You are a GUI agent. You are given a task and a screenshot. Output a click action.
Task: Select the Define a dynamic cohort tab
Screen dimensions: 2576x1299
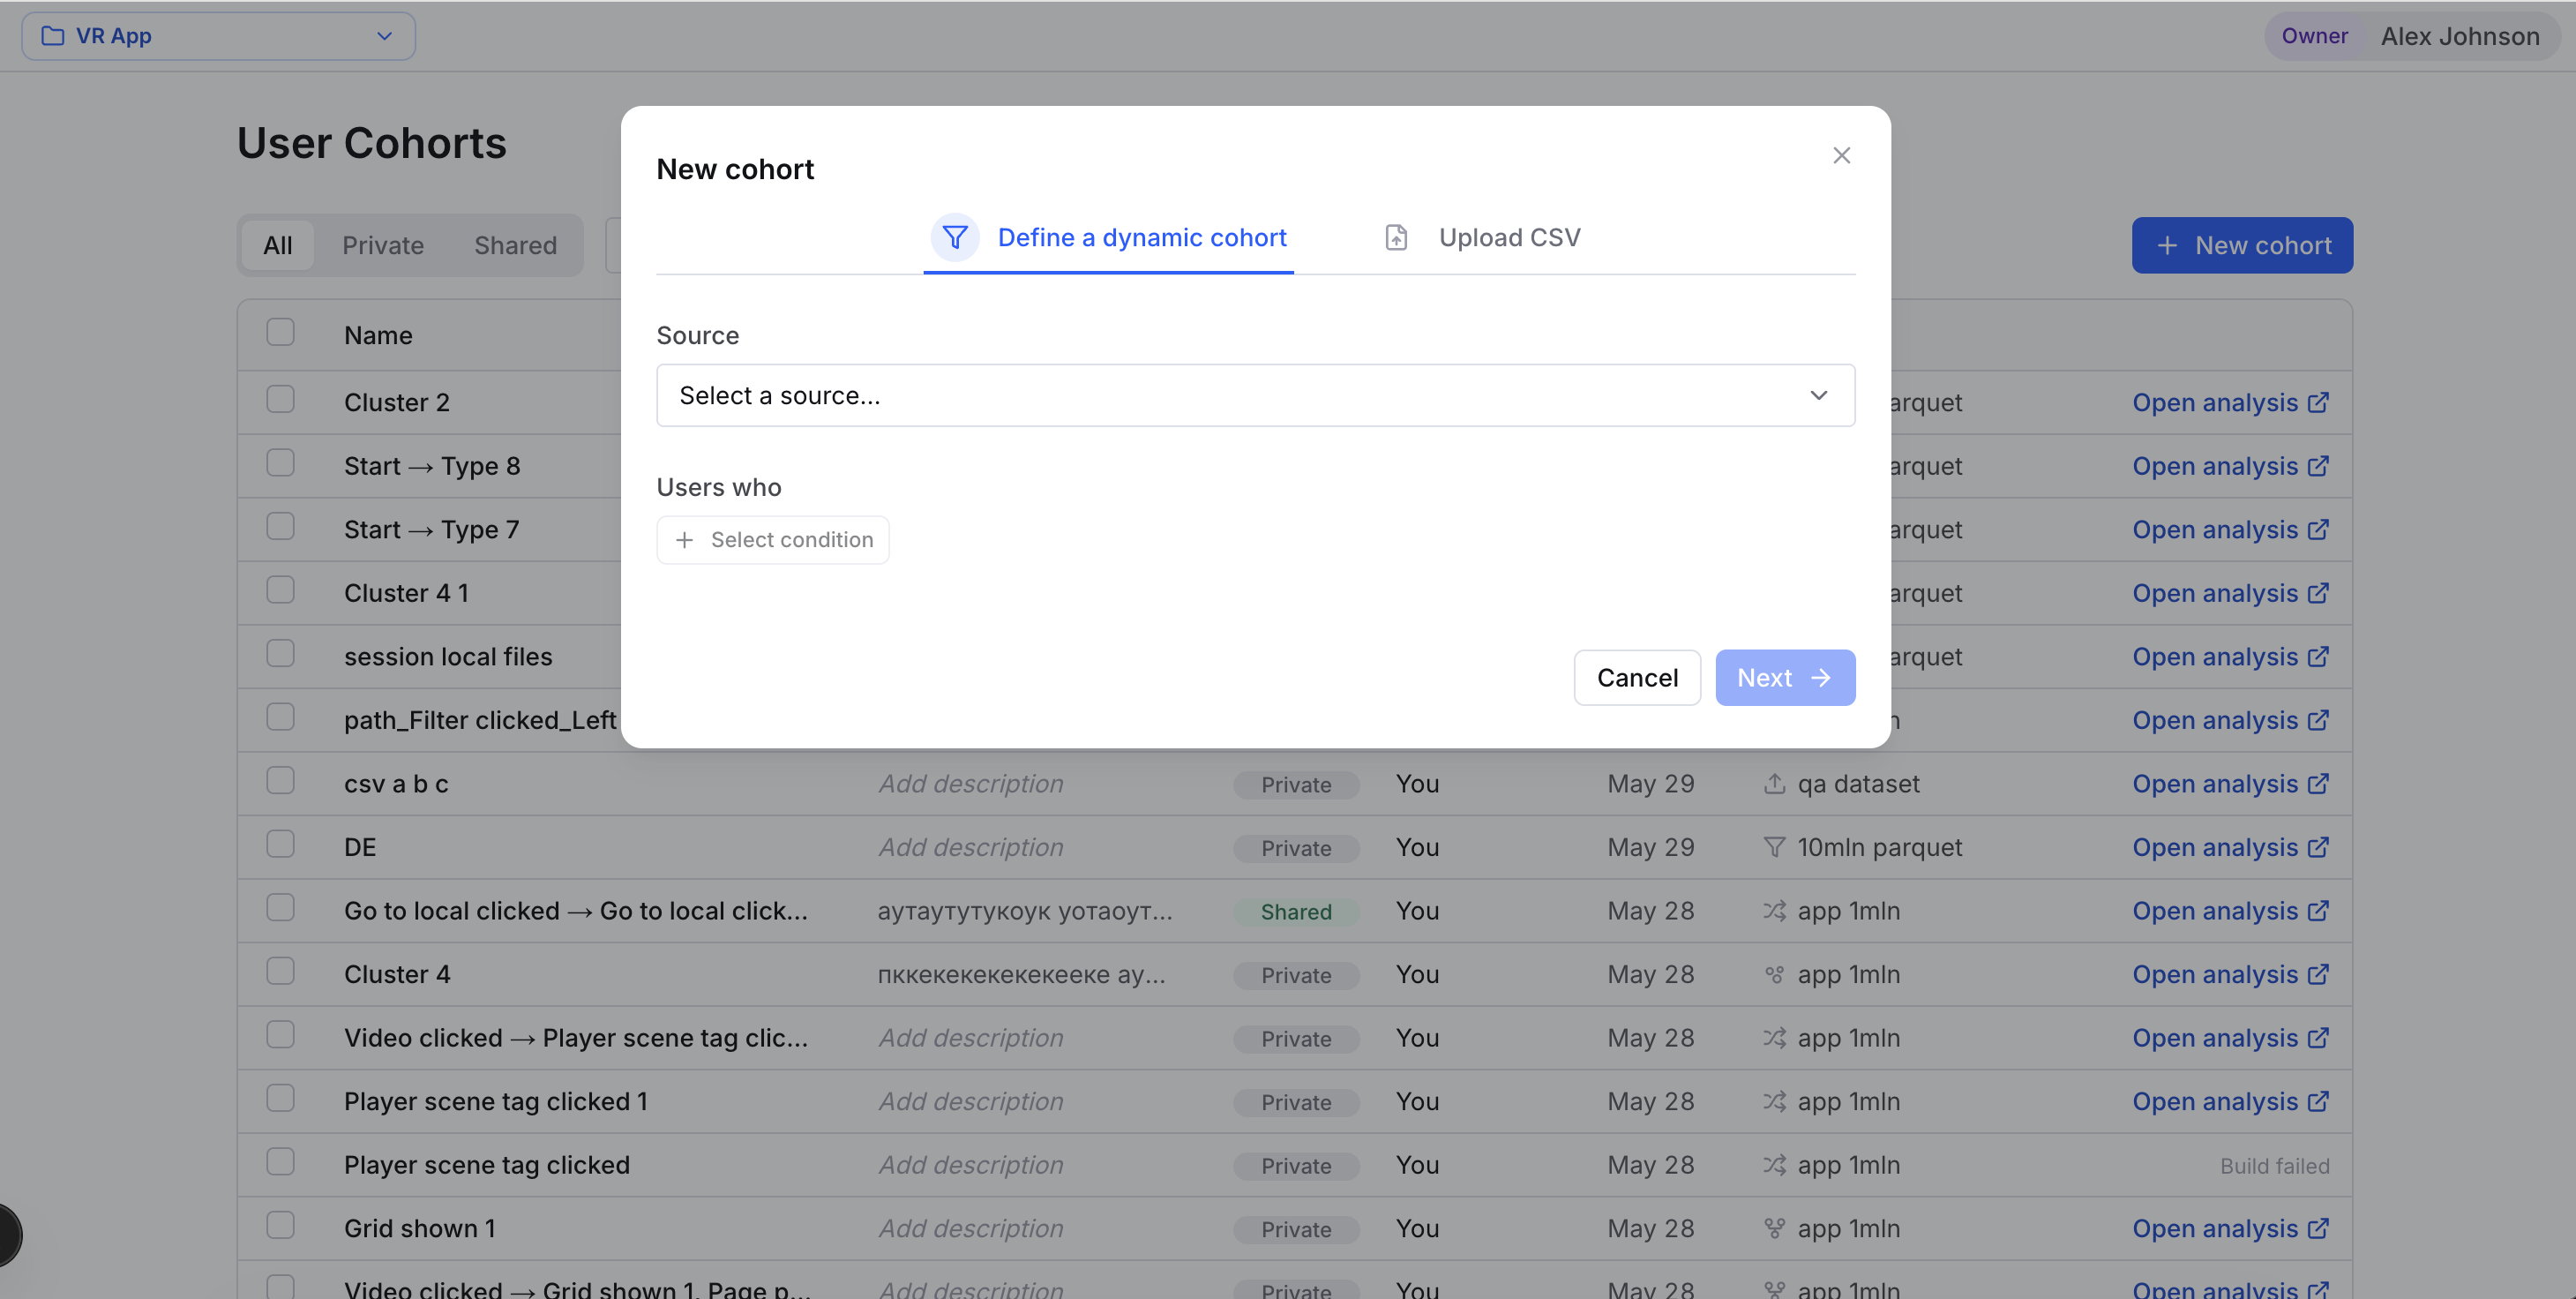[1108, 238]
